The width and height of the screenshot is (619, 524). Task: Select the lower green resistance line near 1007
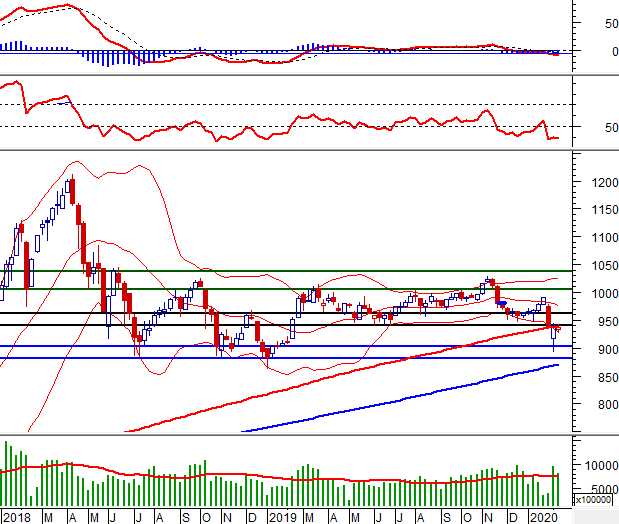coord(286,289)
